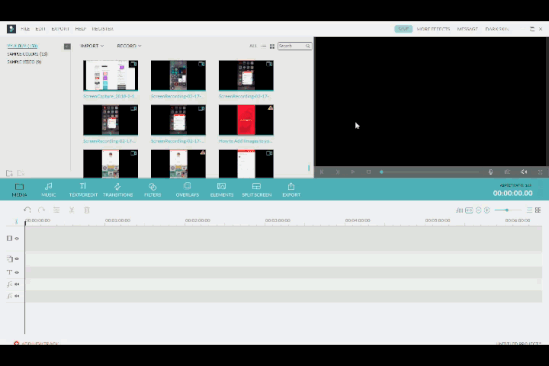Click the scissors Split icon
This screenshot has height=366, width=549.
click(71, 210)
